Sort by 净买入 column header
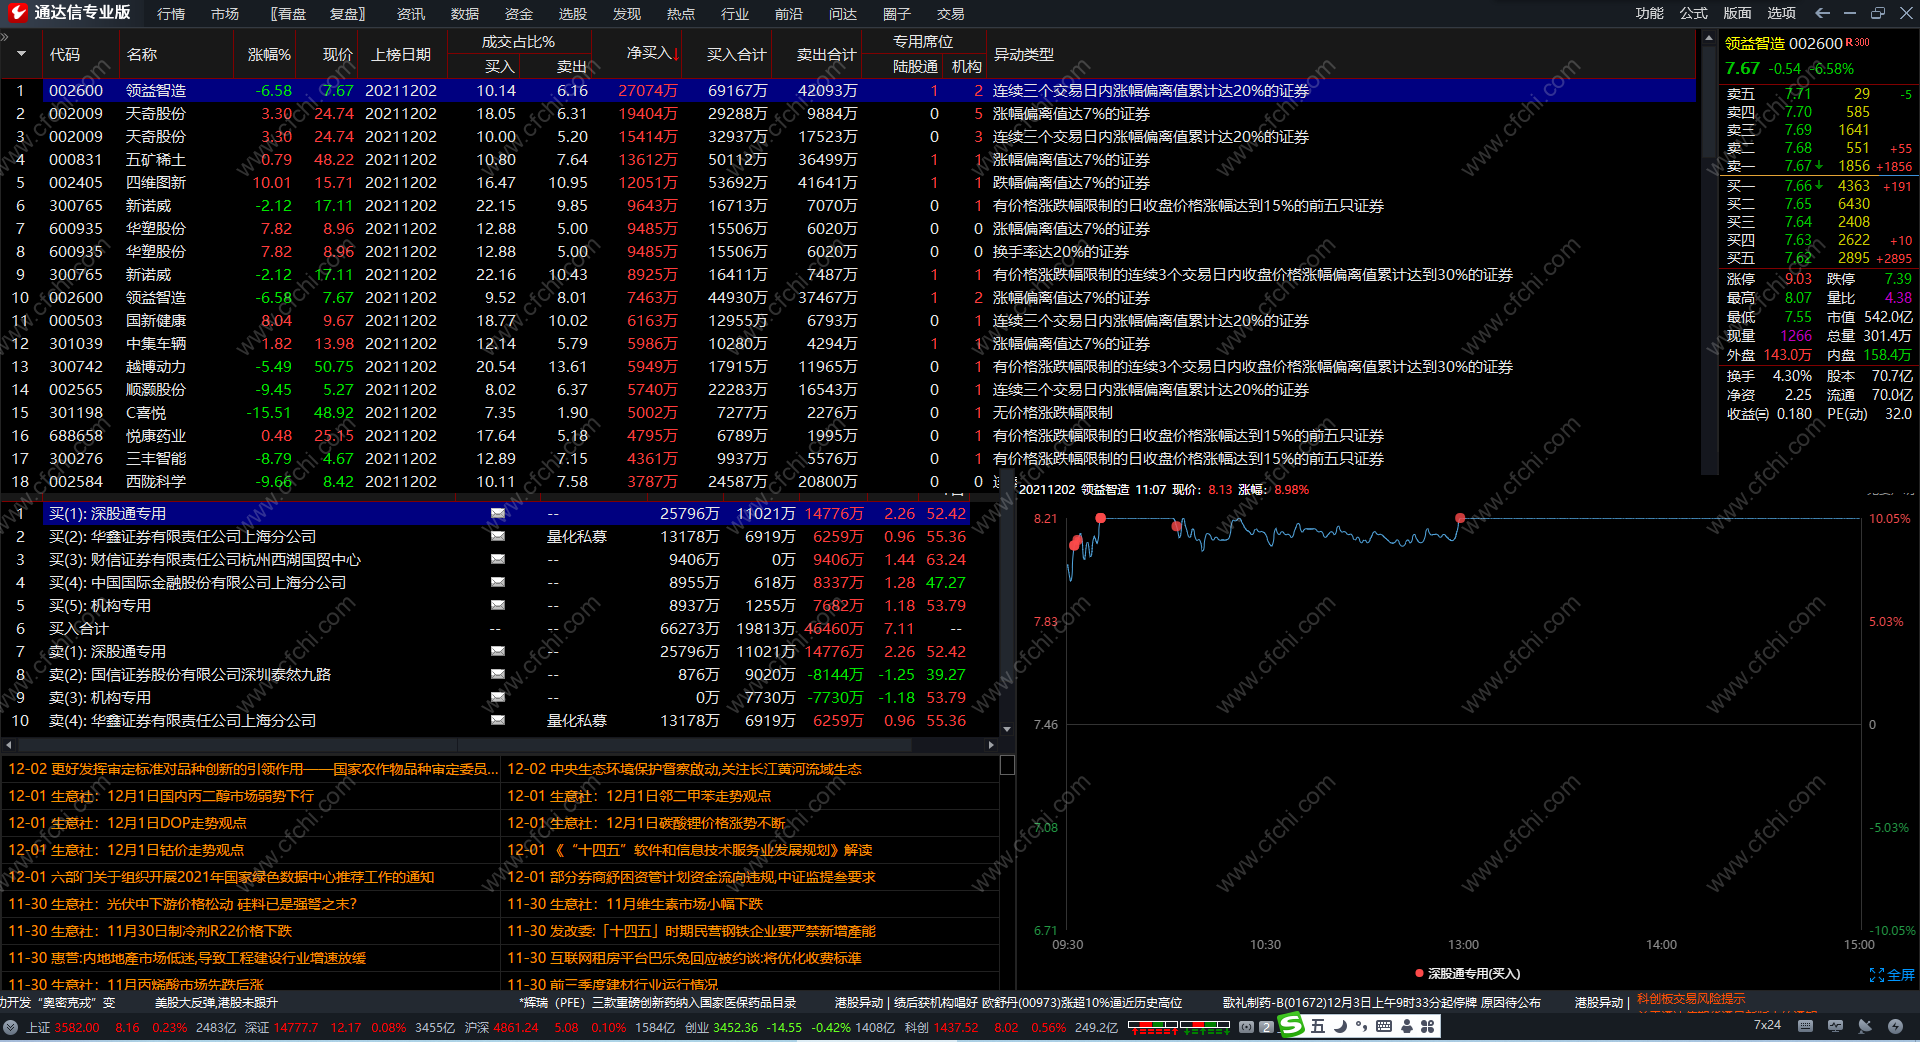Viewport: 1920px width, 1042px height. (x=652, y=54)
